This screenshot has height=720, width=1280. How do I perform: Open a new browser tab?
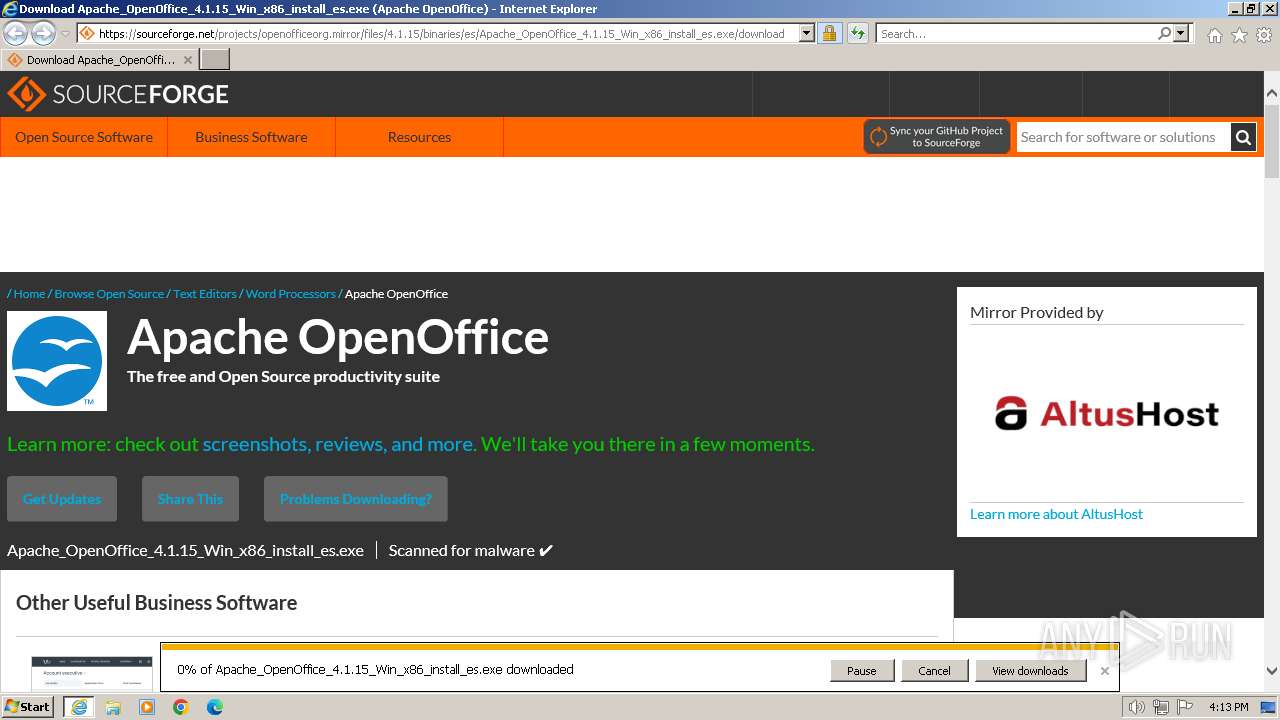coord(215,59)
